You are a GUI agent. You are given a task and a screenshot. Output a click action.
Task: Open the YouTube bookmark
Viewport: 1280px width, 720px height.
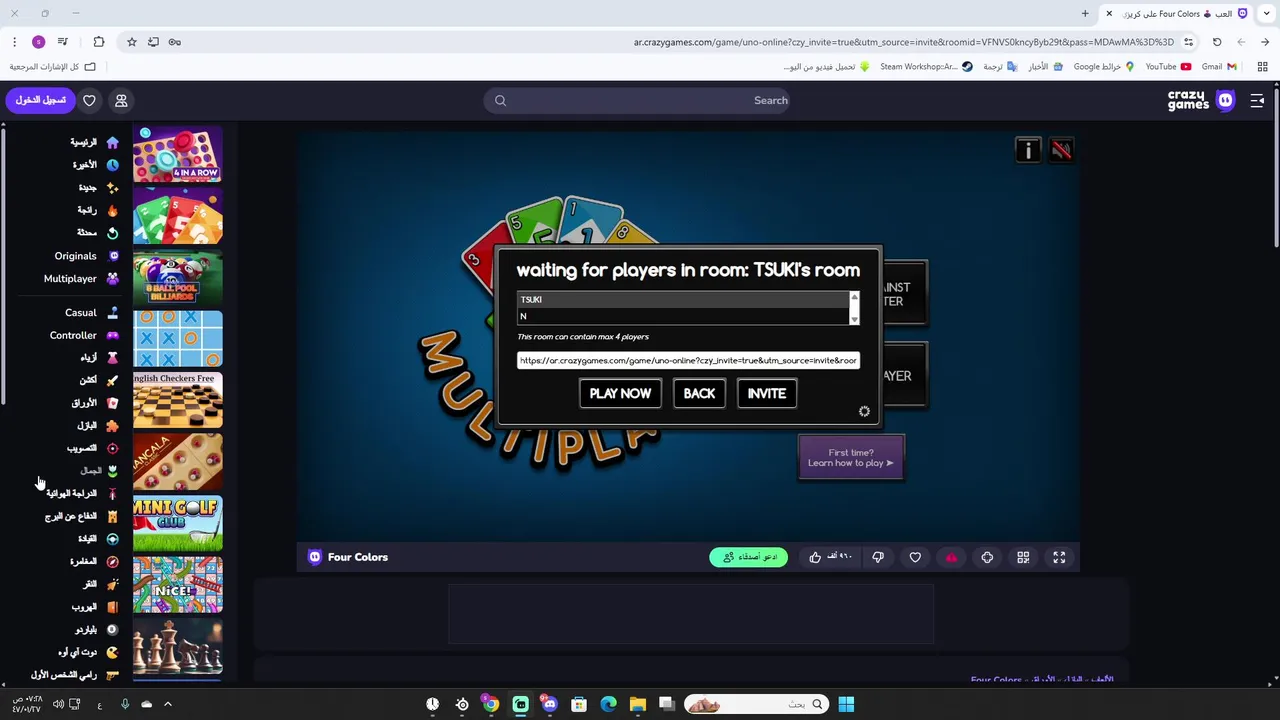pyautogui.click(x=1168, y=67)
